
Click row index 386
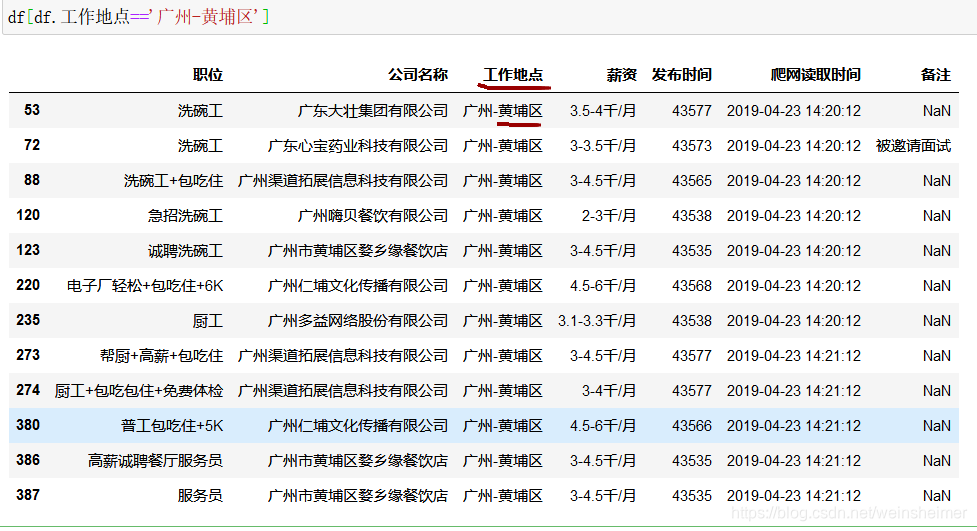[x=28, y=460]
